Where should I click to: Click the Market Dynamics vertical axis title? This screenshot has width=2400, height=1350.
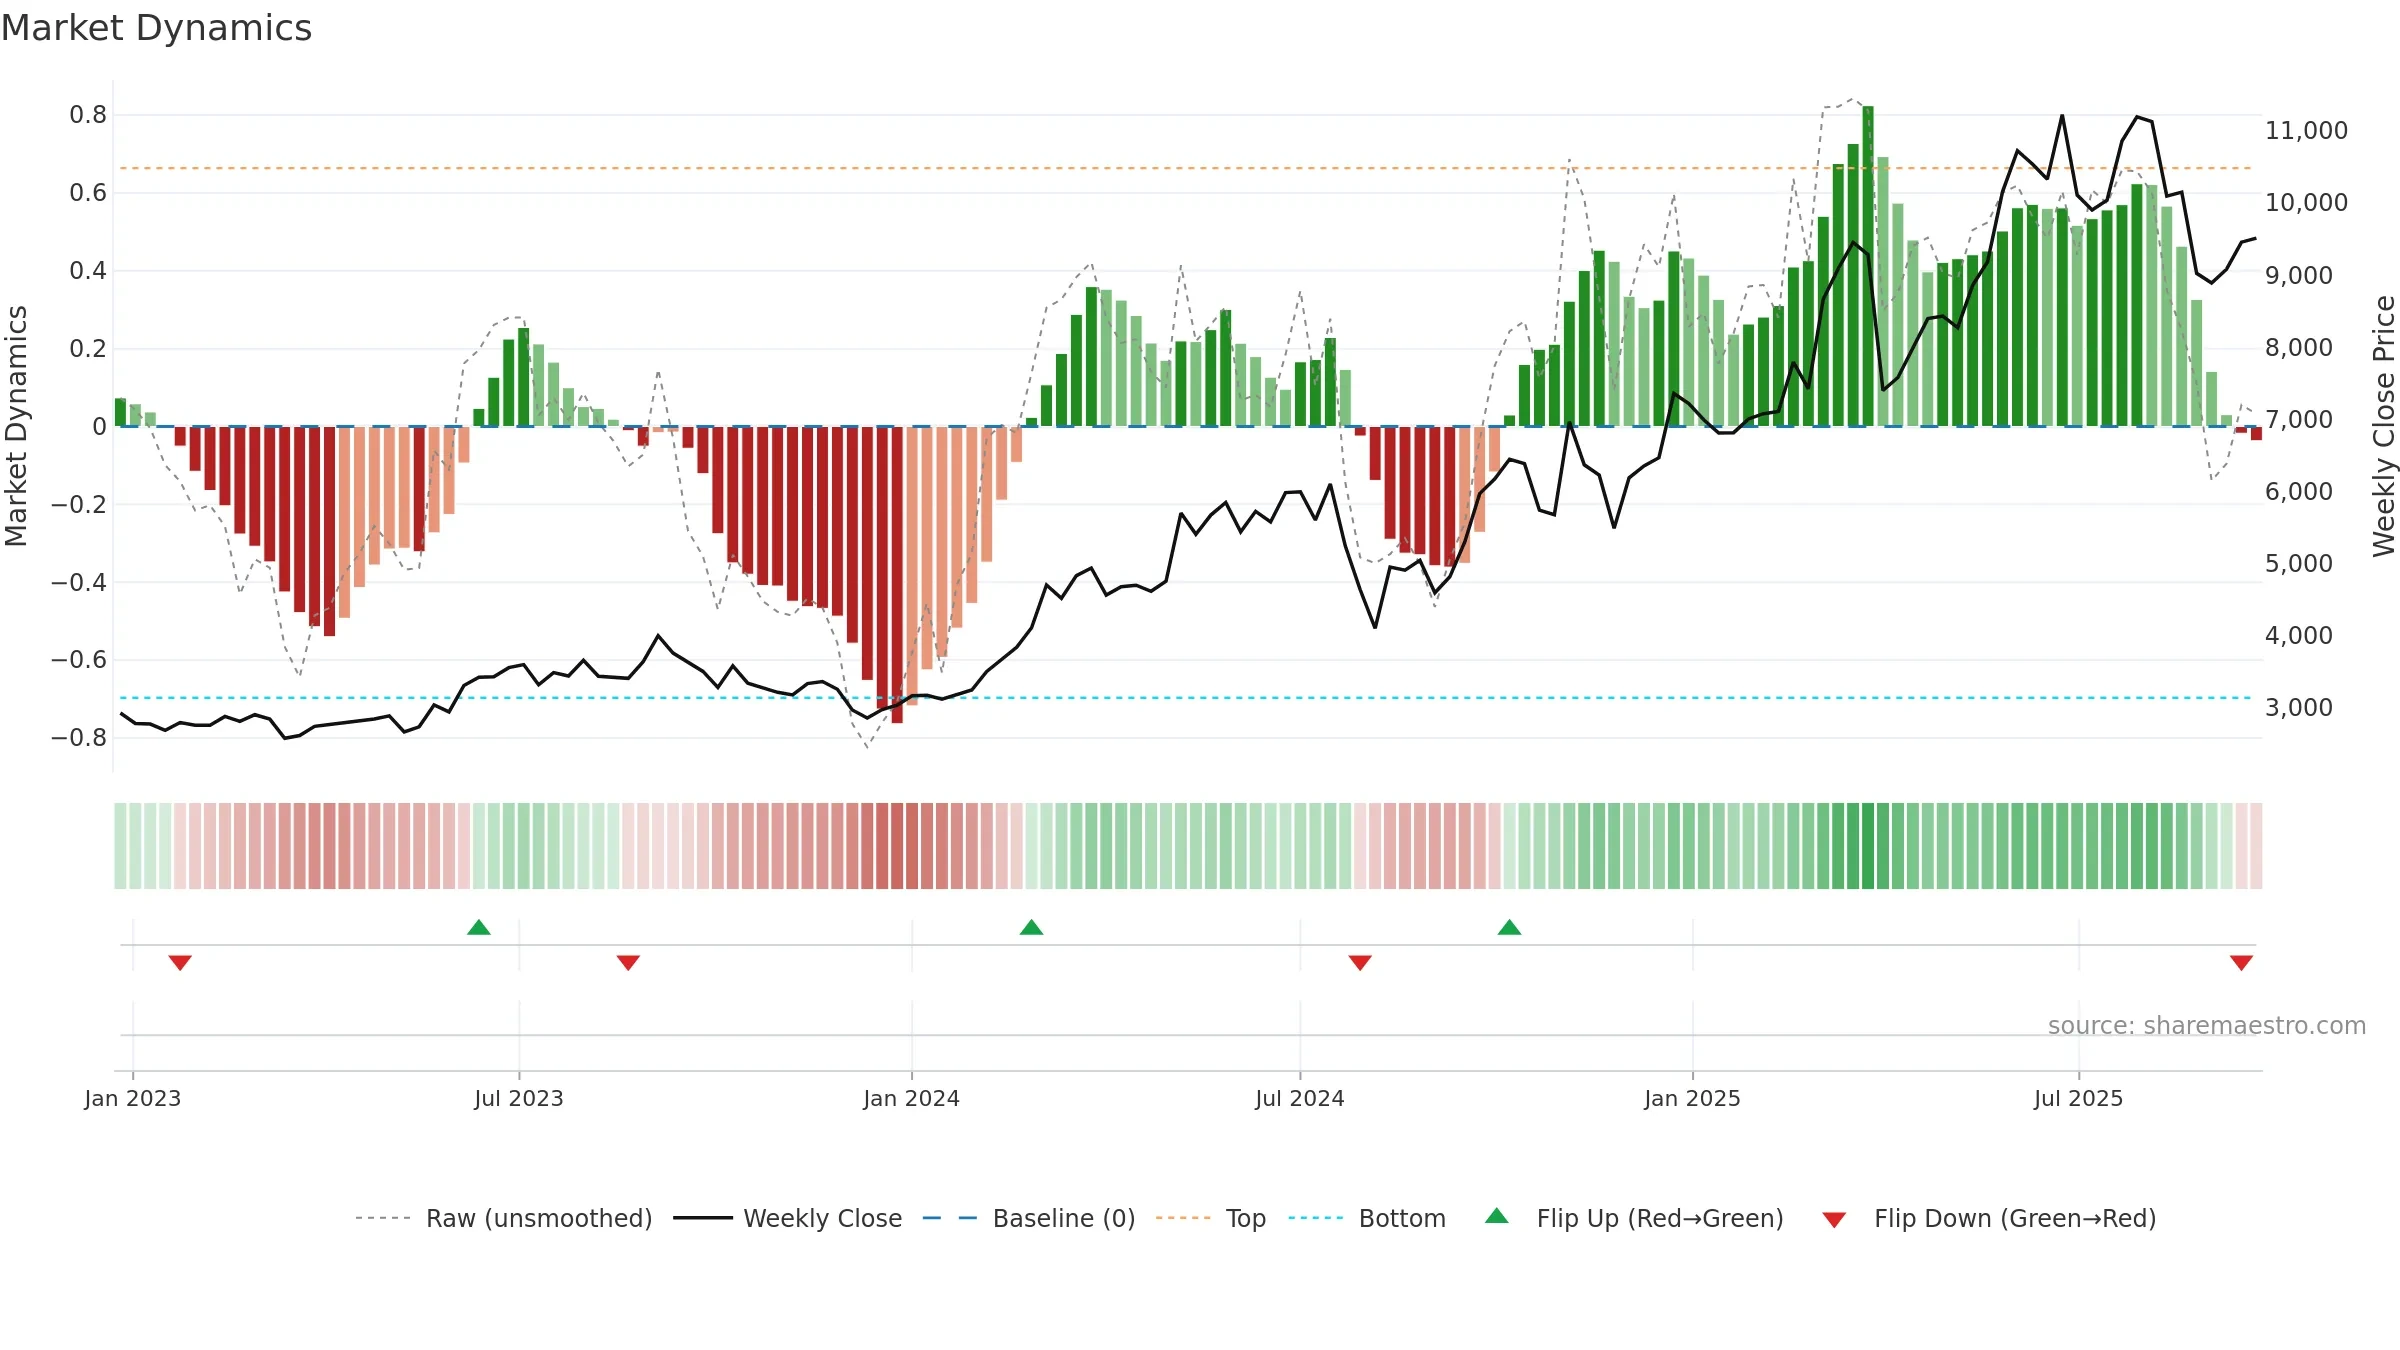tap(16, 426)
